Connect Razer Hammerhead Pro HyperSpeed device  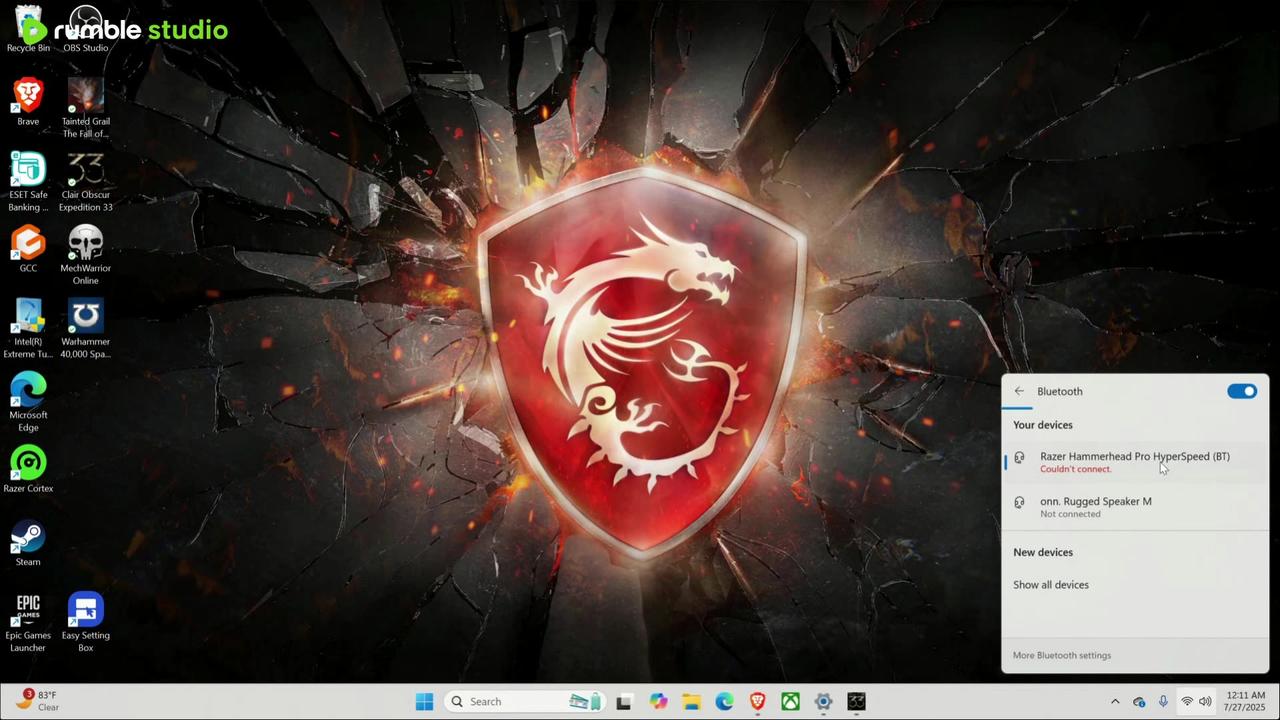pyautogui.click(x=1135, y=461)
